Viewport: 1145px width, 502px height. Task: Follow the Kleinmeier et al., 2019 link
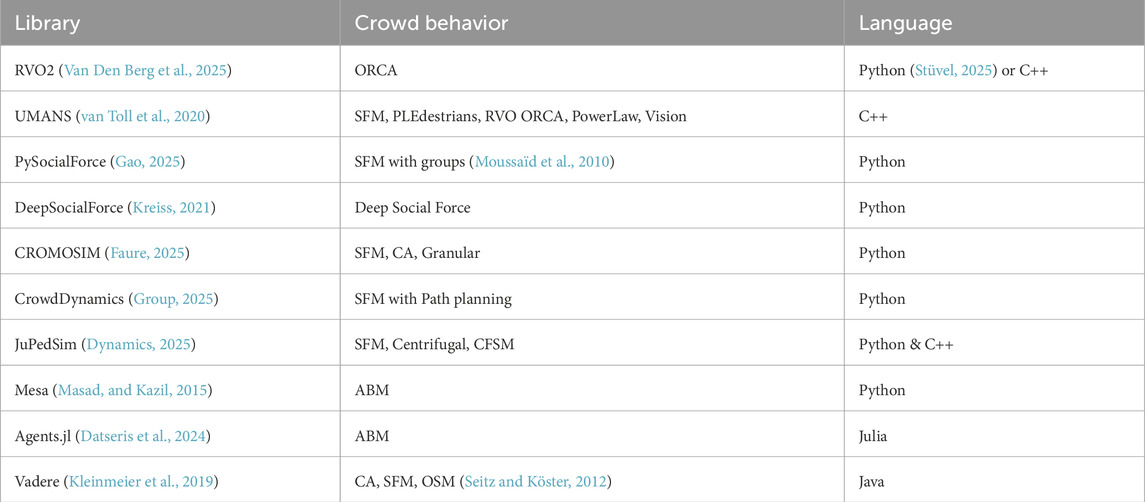(140, 482)
